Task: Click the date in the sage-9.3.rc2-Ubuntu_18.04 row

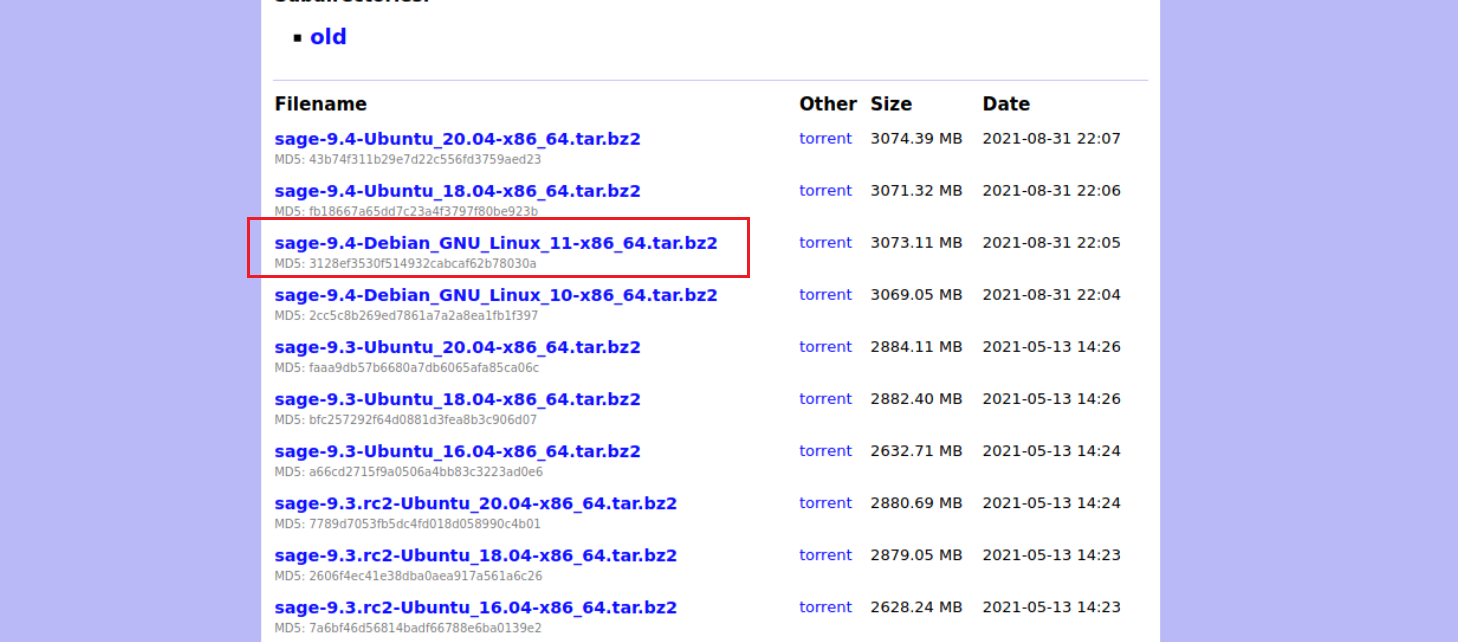Action: pyautogui.click(x=1052, y=554)
